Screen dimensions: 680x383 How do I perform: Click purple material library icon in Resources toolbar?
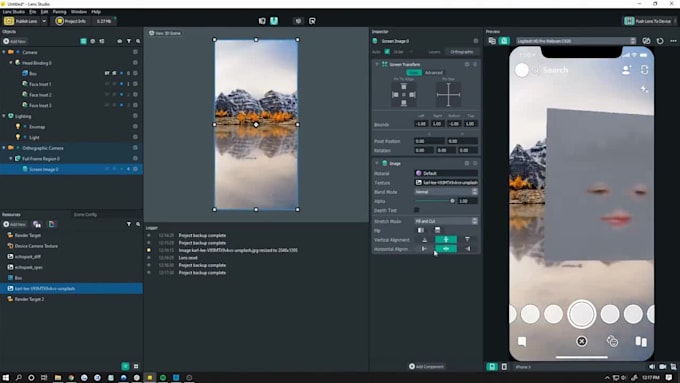[x=37, y=224]
